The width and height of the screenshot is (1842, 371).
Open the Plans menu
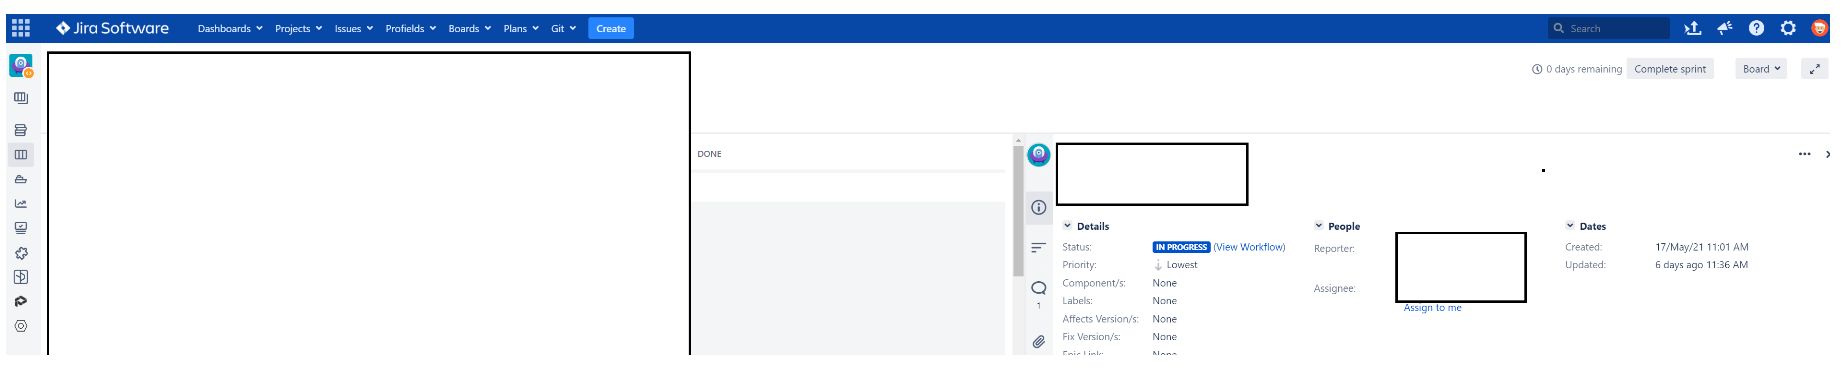pyautogui.click(x=521, y=28)
